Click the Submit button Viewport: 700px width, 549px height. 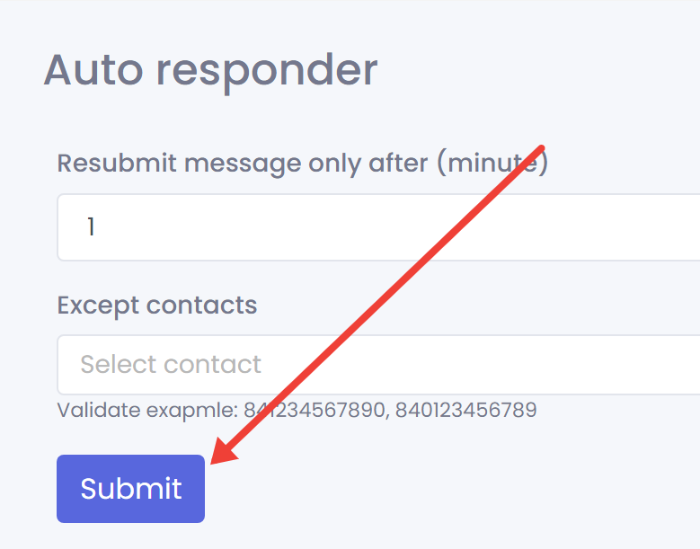point(131,489)
